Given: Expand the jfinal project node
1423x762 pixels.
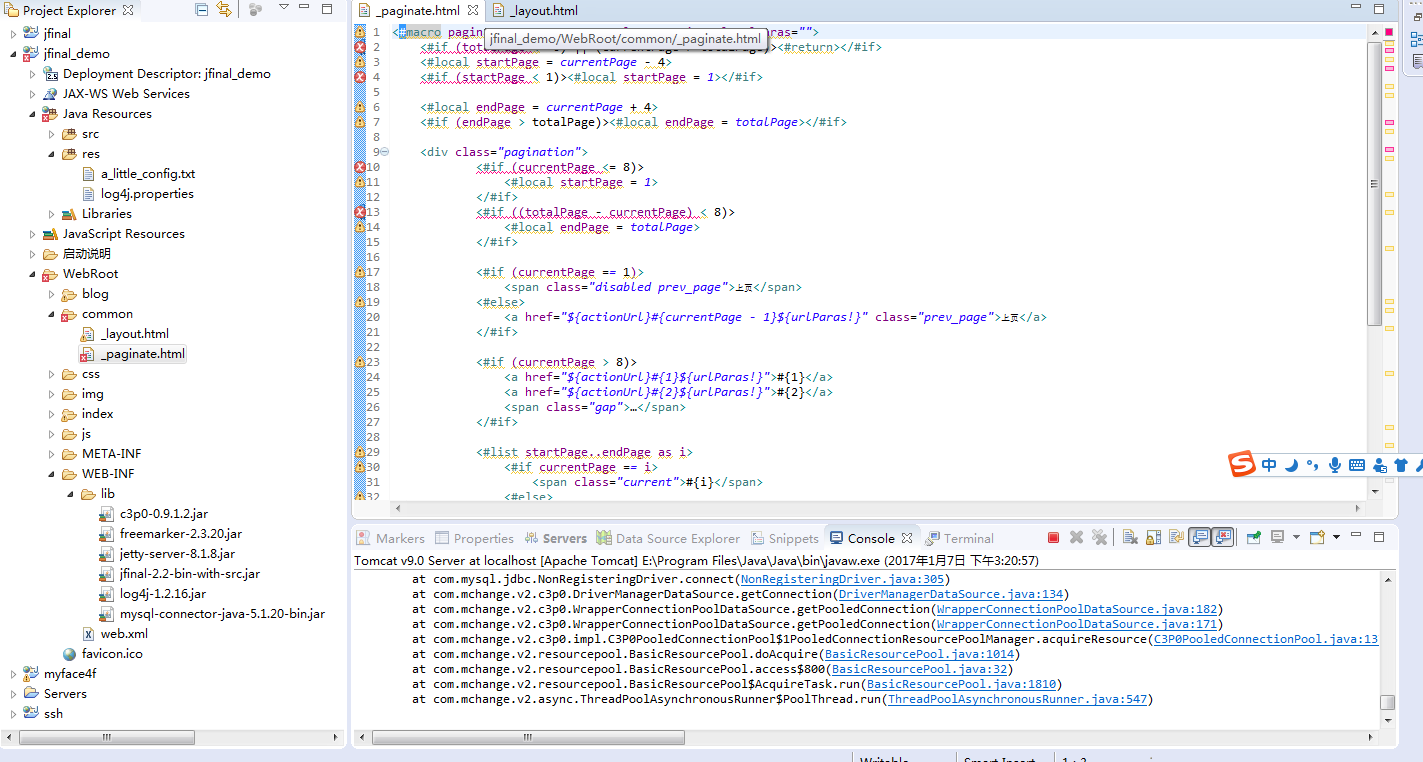Looking at the screenshot, I should click(x=13, y=34).
